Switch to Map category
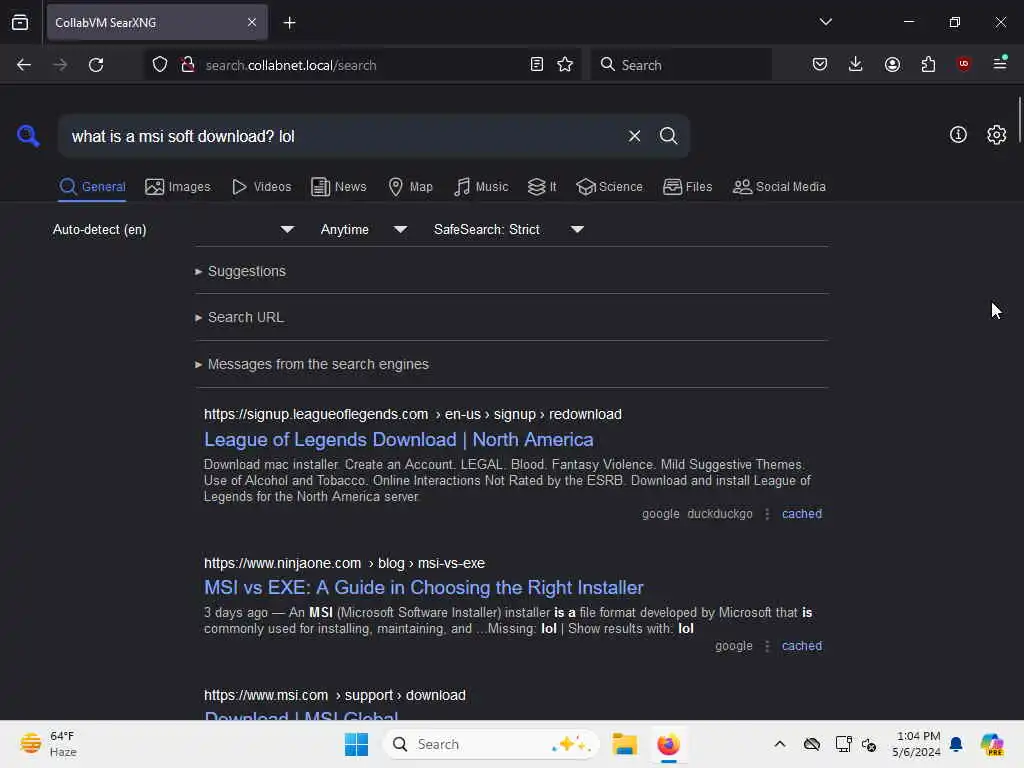 [x=411, y=187]
